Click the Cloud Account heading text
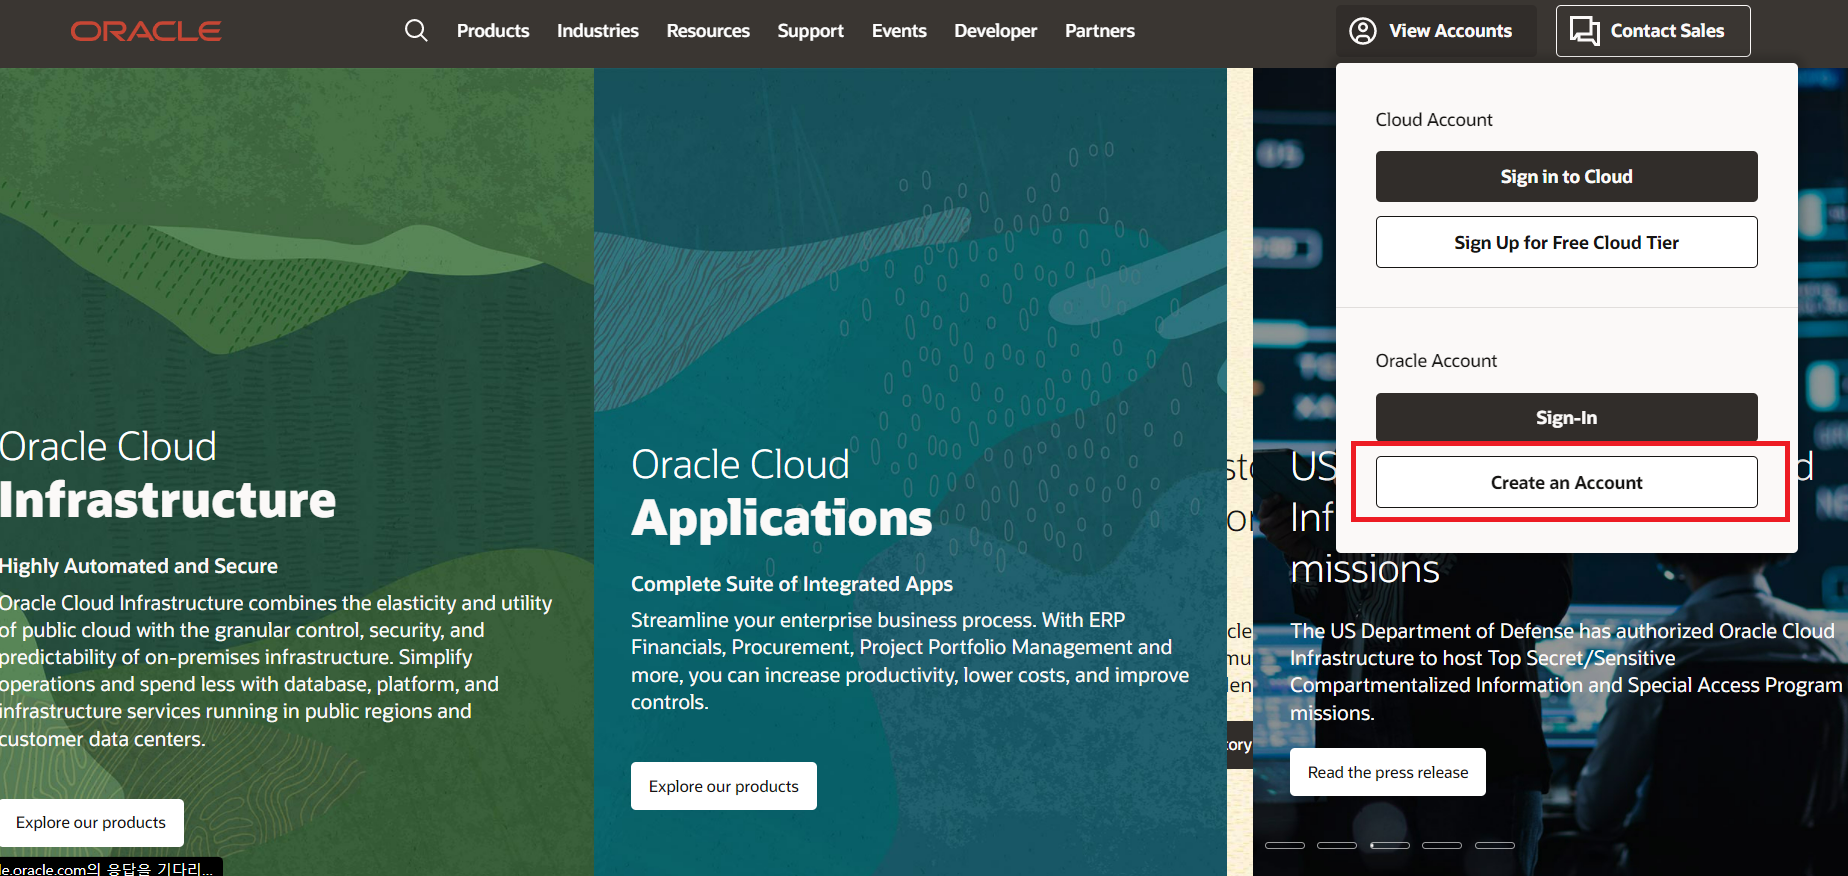The height and width of the screenshot is (876, 1848). (1434, 119)
